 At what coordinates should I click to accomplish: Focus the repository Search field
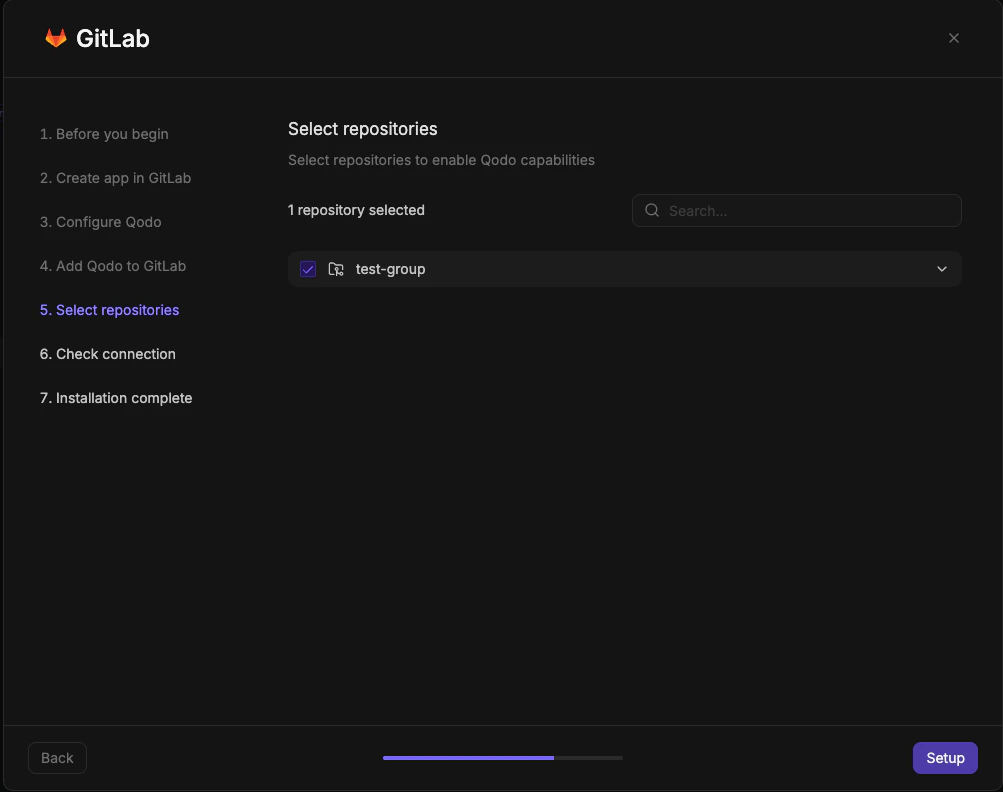coord(796,210)
